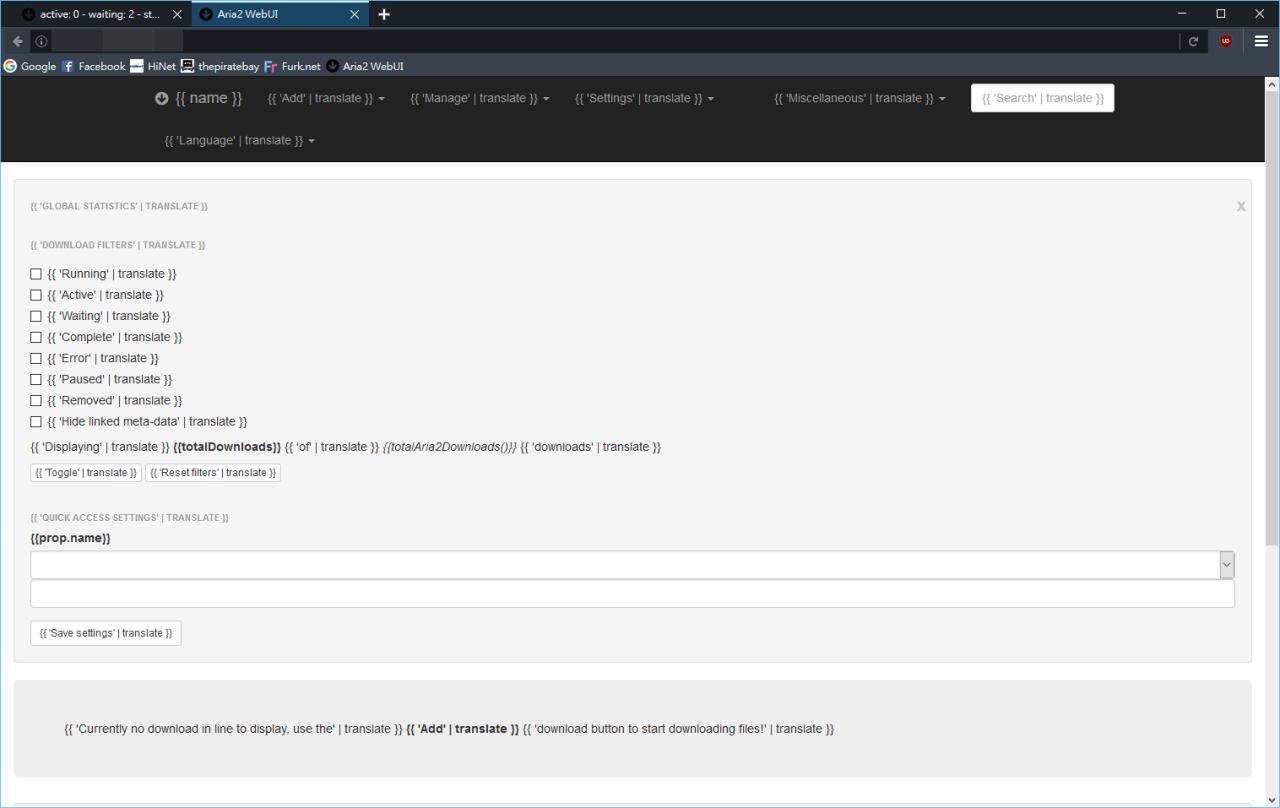Open the uBlock extension icon
Image resolution: width=1280 pixels, height=808 pixels.
click(1225, 41)
